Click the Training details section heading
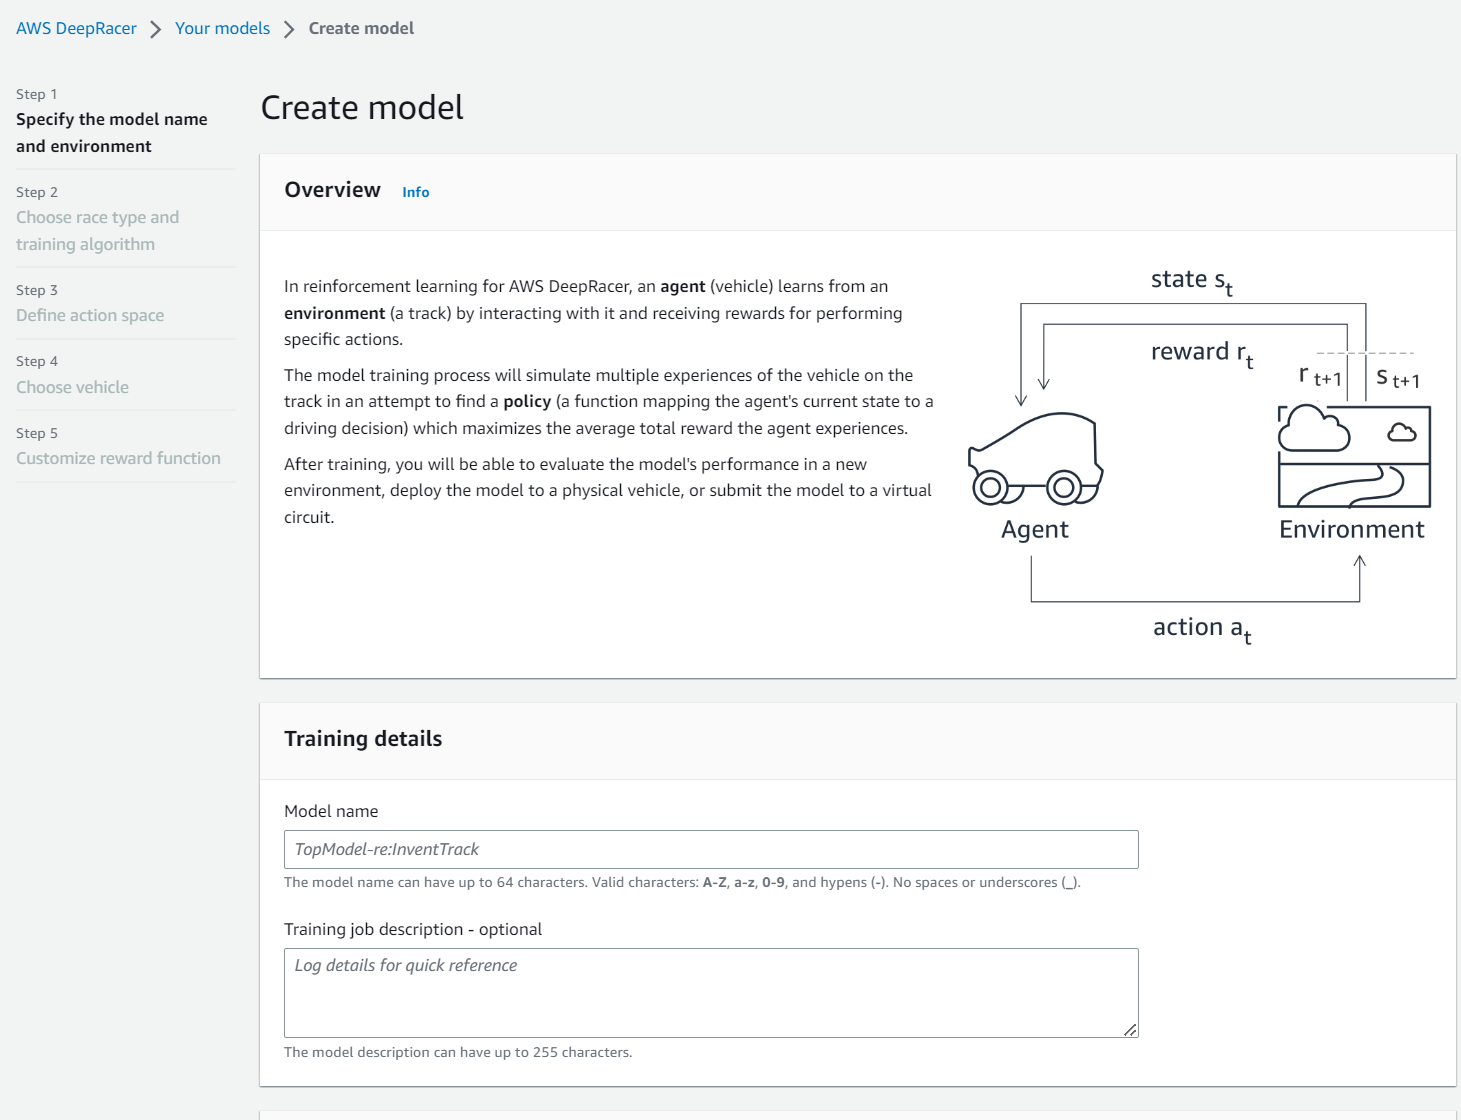The width and height of the screenshot is (1461, 1120). coord(363,739)
